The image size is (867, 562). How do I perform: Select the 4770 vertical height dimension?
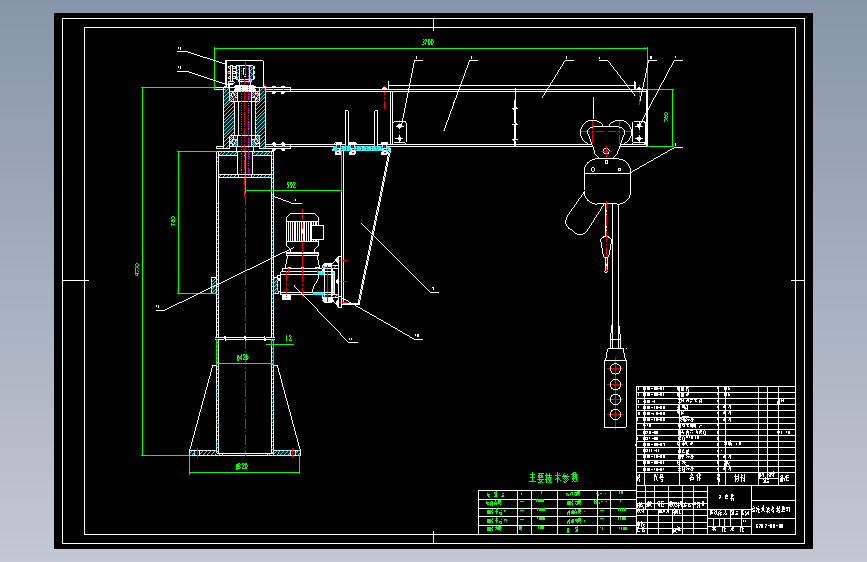[x=137, y=269]
